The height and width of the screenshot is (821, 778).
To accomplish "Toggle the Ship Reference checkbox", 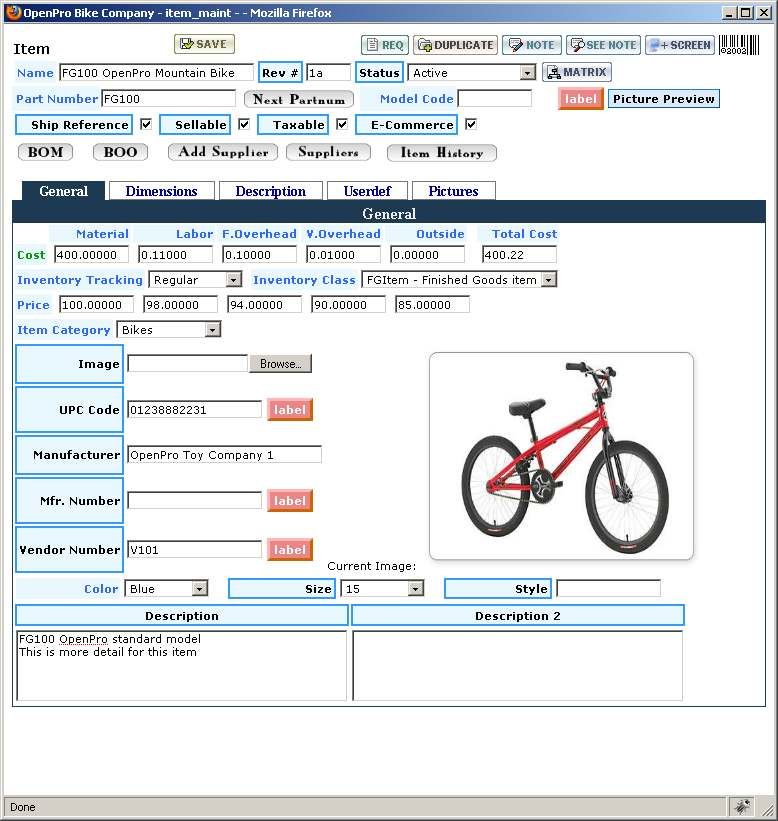I will click(146, 125).
